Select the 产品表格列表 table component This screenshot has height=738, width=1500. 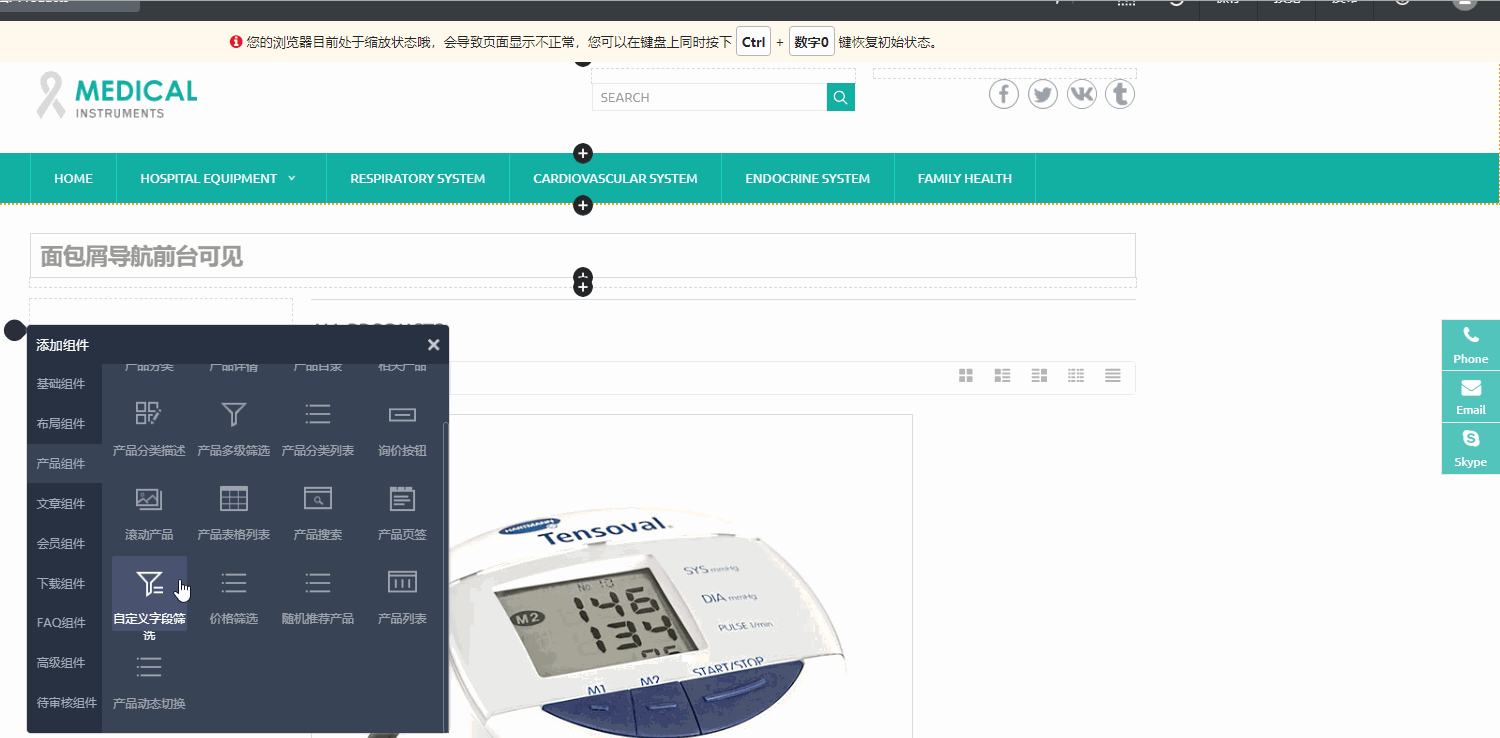233,510
